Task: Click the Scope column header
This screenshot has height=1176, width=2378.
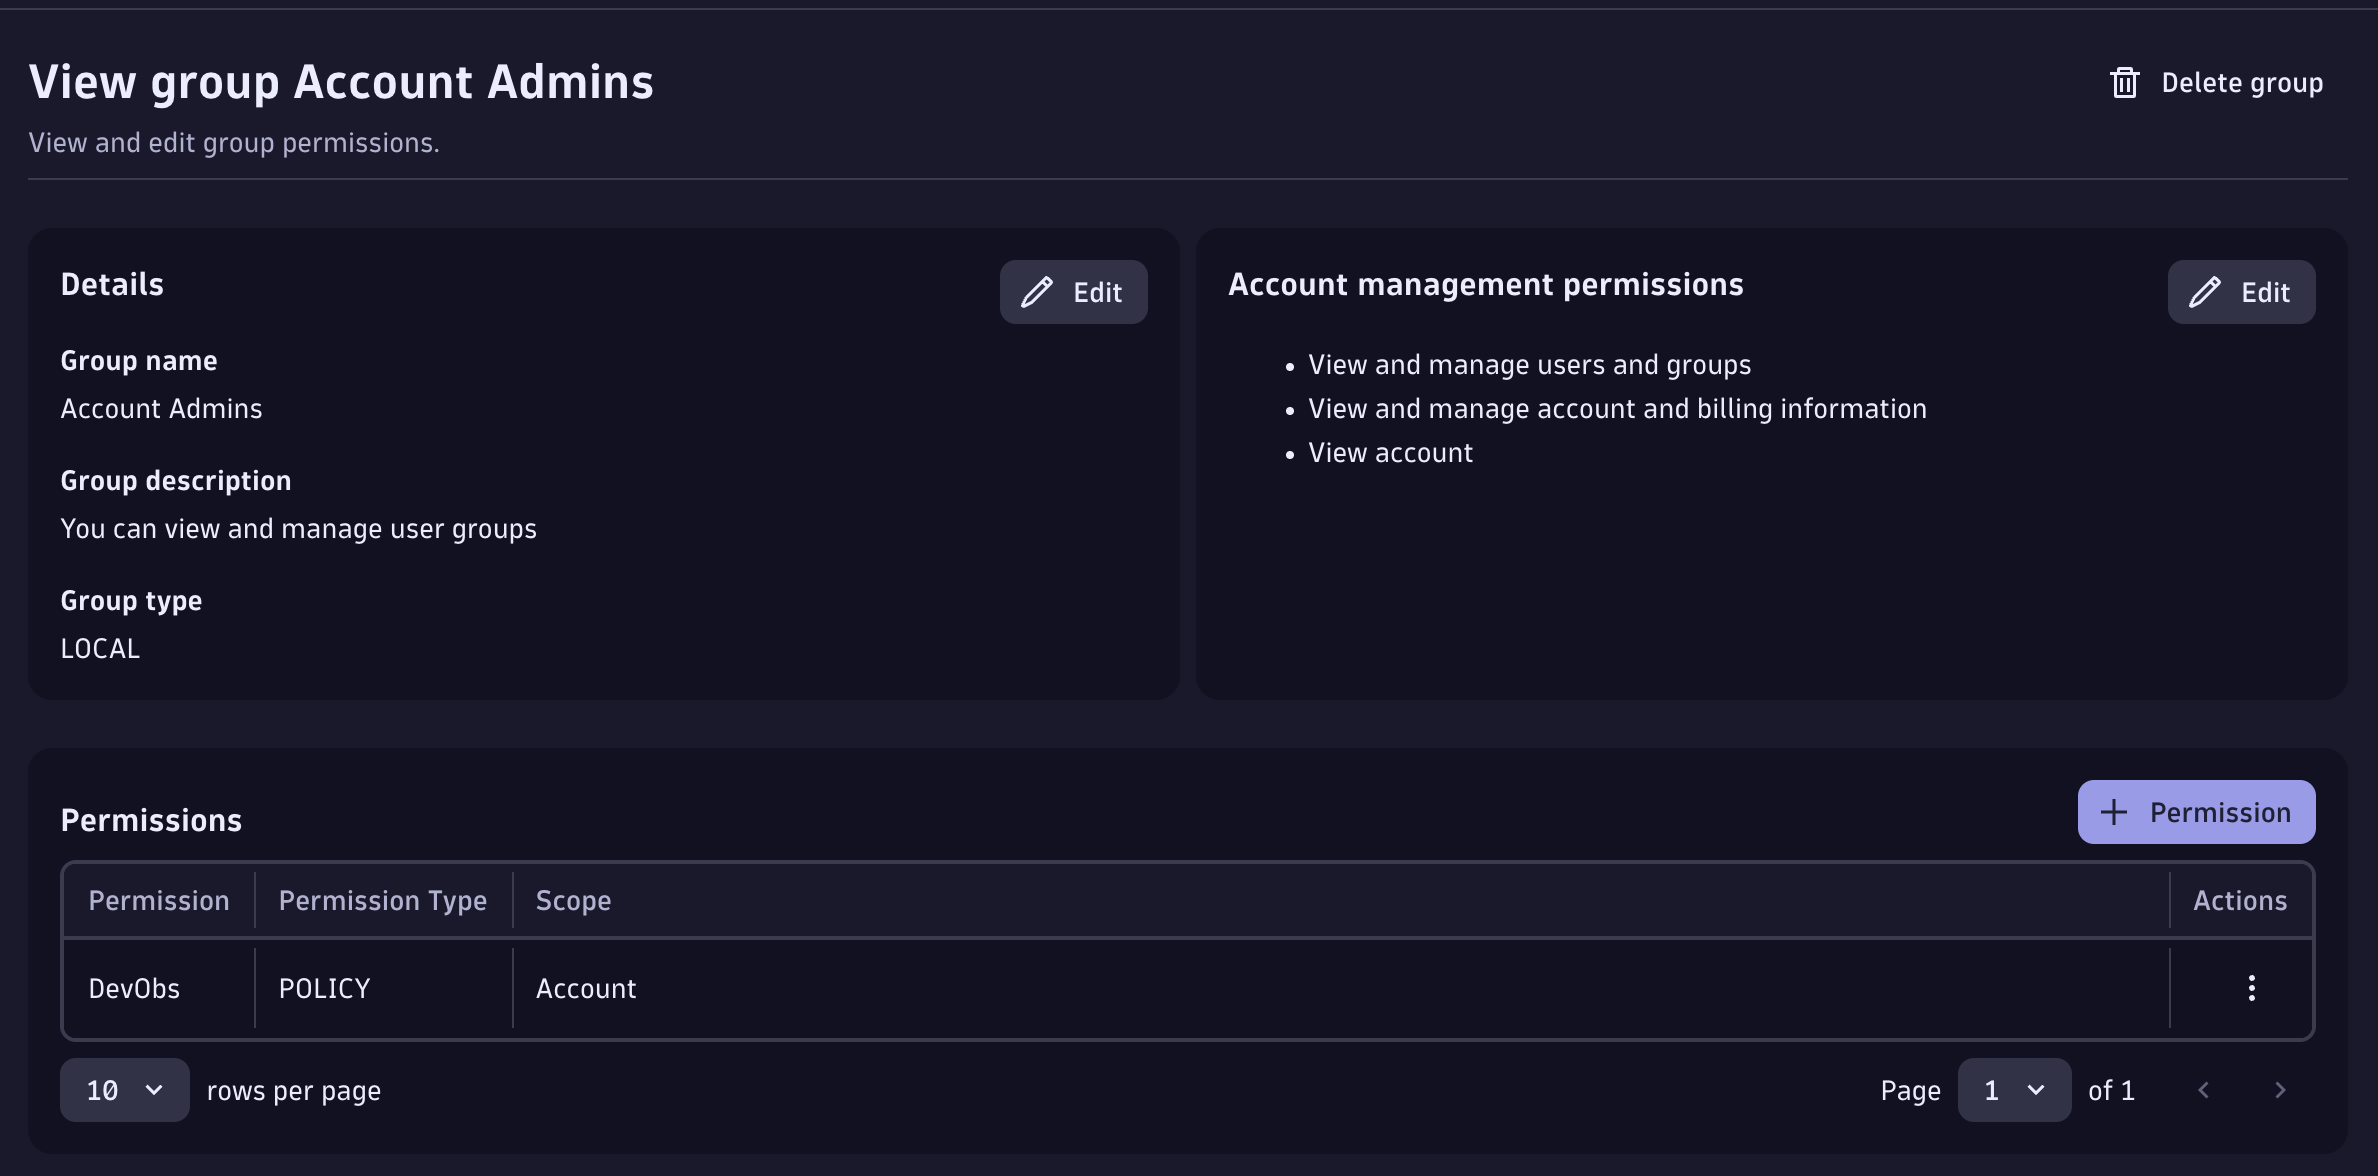Action: [x=573, y=900]
